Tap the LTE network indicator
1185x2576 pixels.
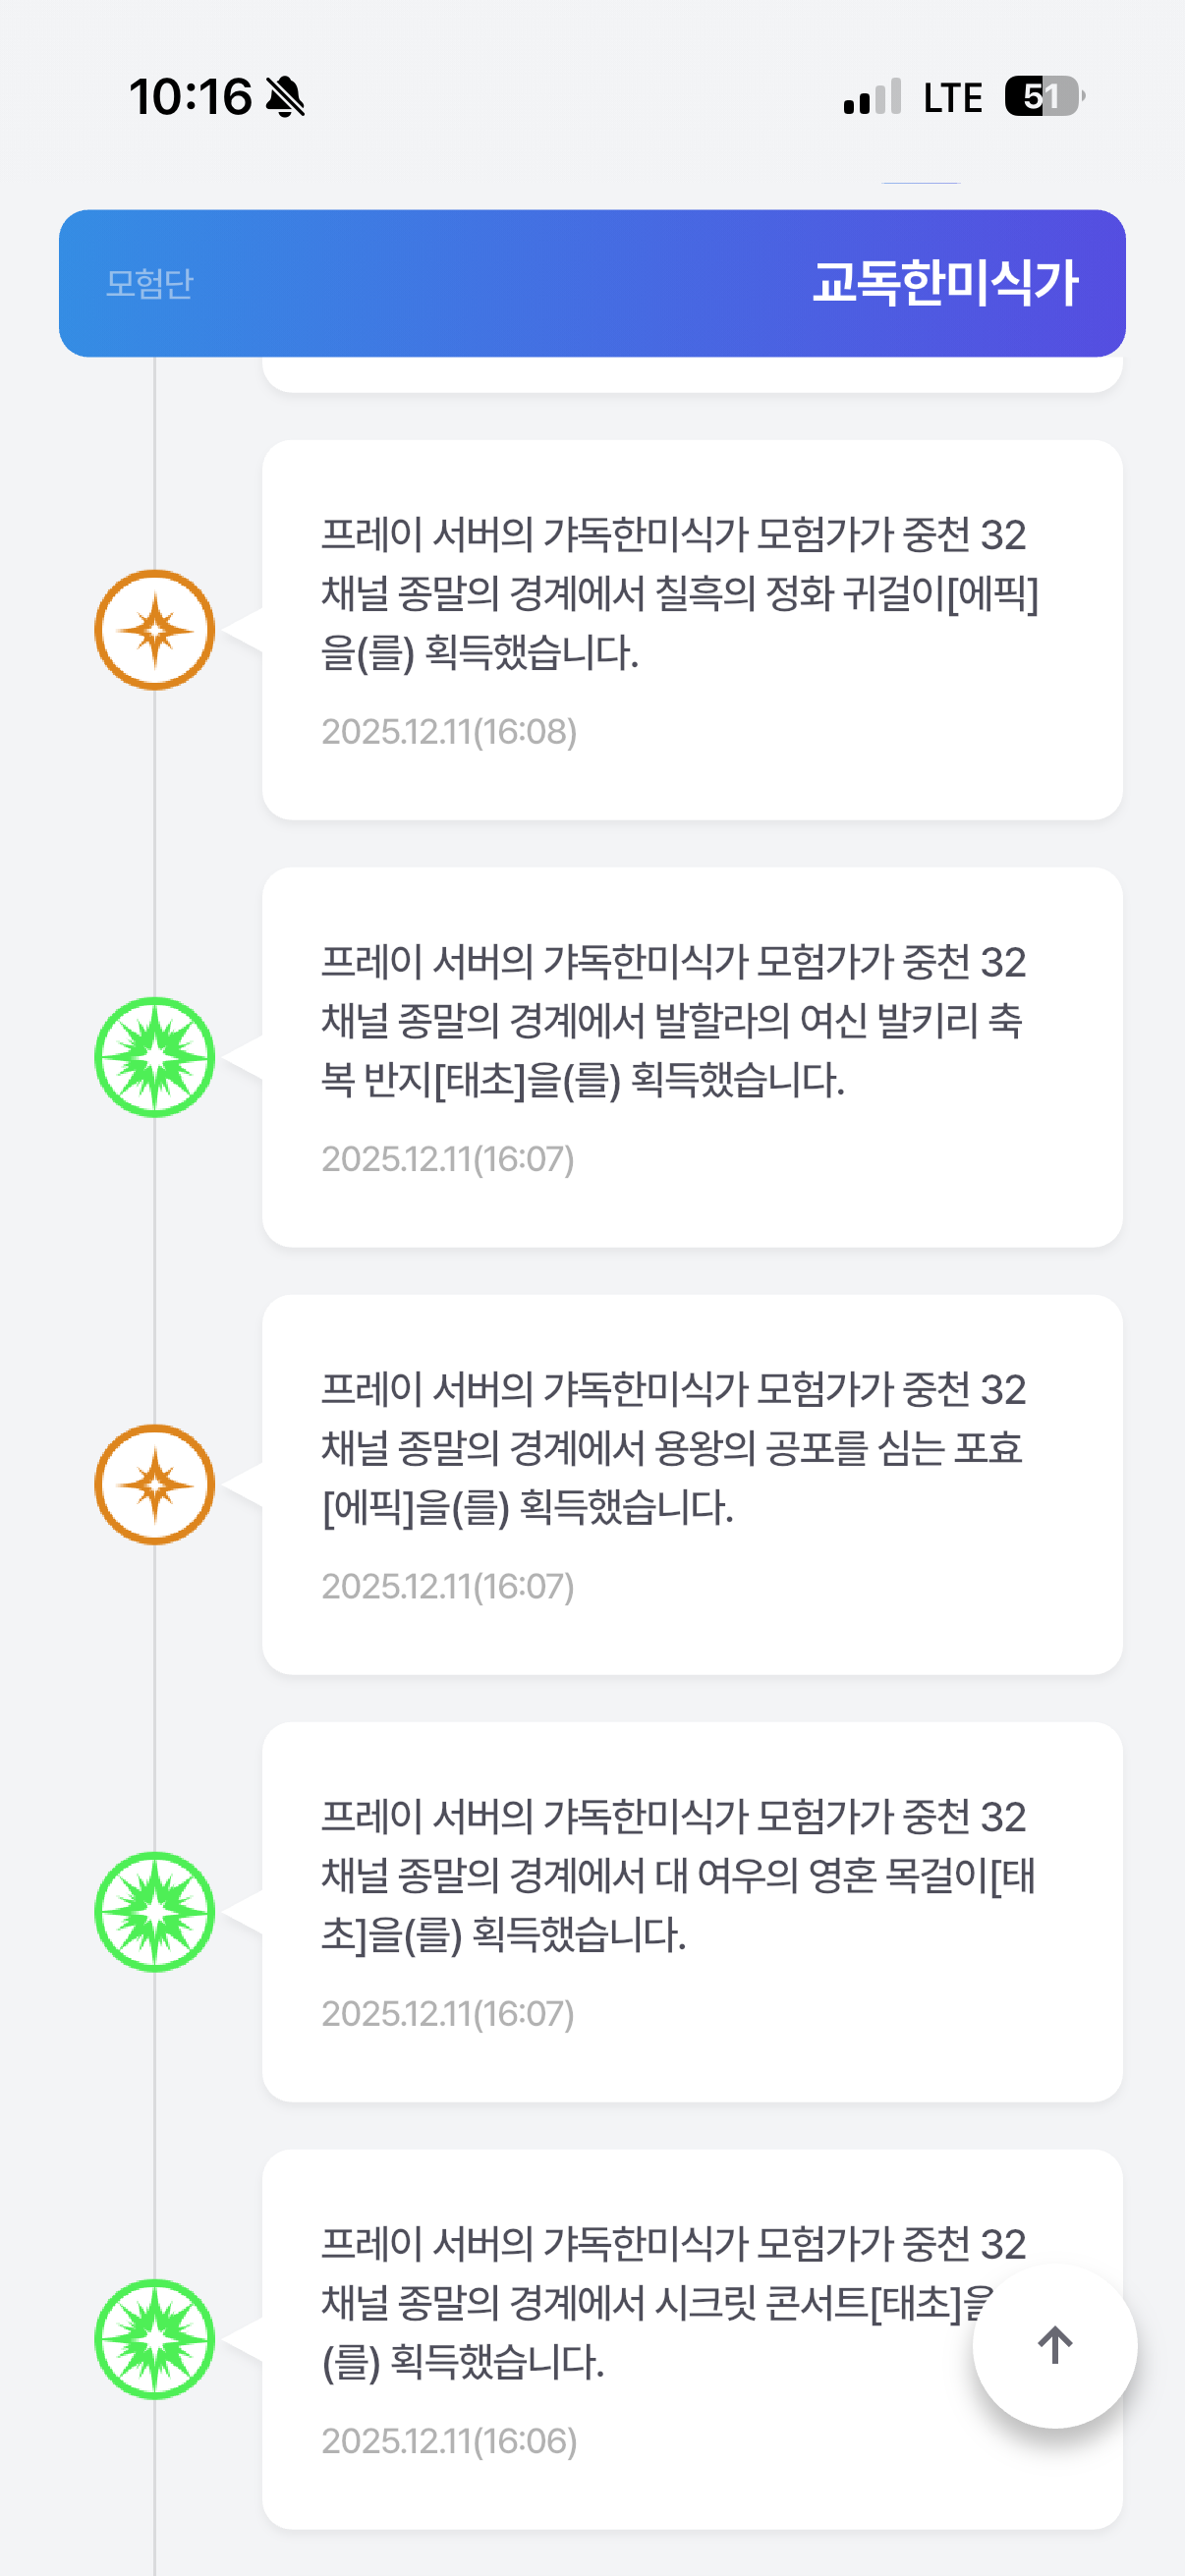[952, 98]
